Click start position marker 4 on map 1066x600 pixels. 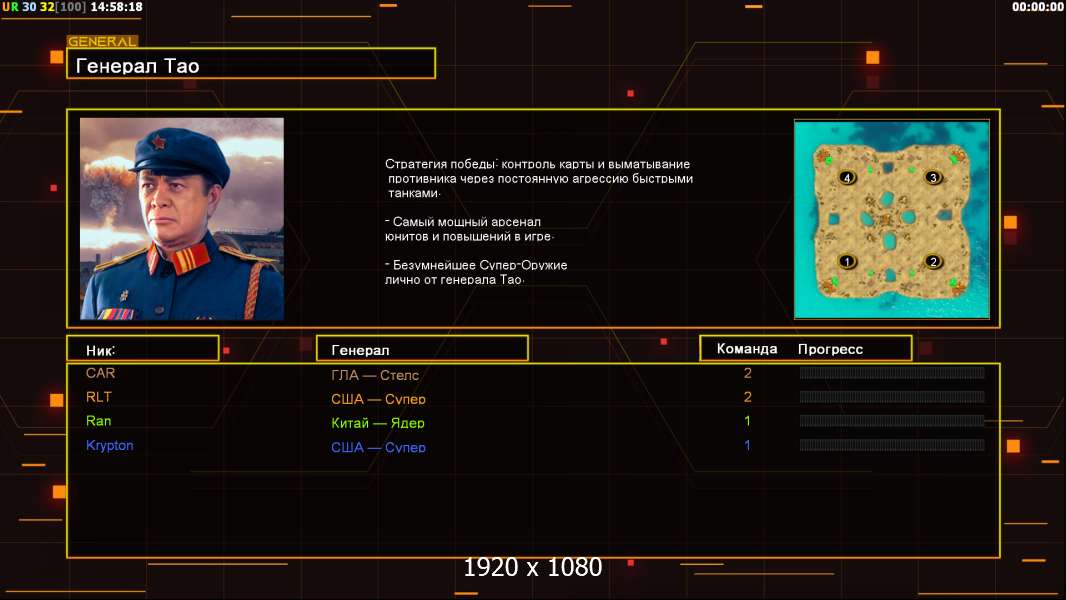[847, 177]
